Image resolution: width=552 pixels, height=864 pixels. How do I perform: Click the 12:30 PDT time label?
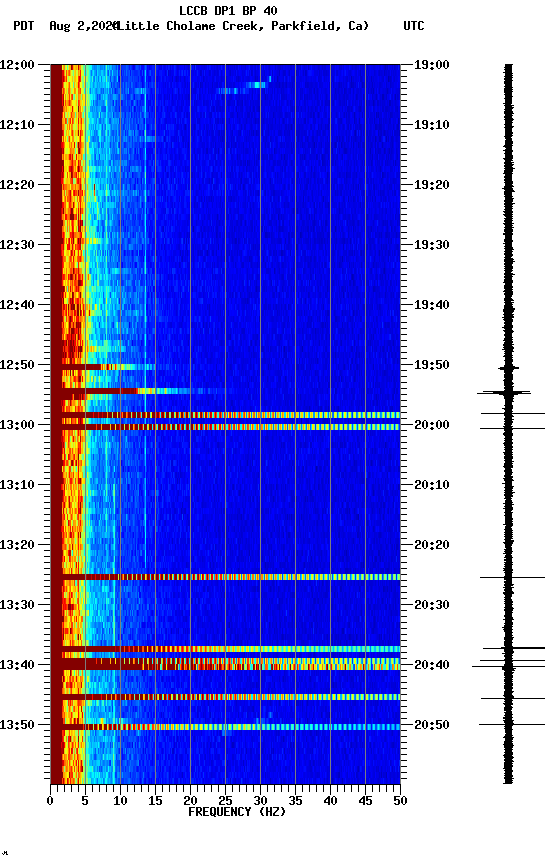point(17,245)
